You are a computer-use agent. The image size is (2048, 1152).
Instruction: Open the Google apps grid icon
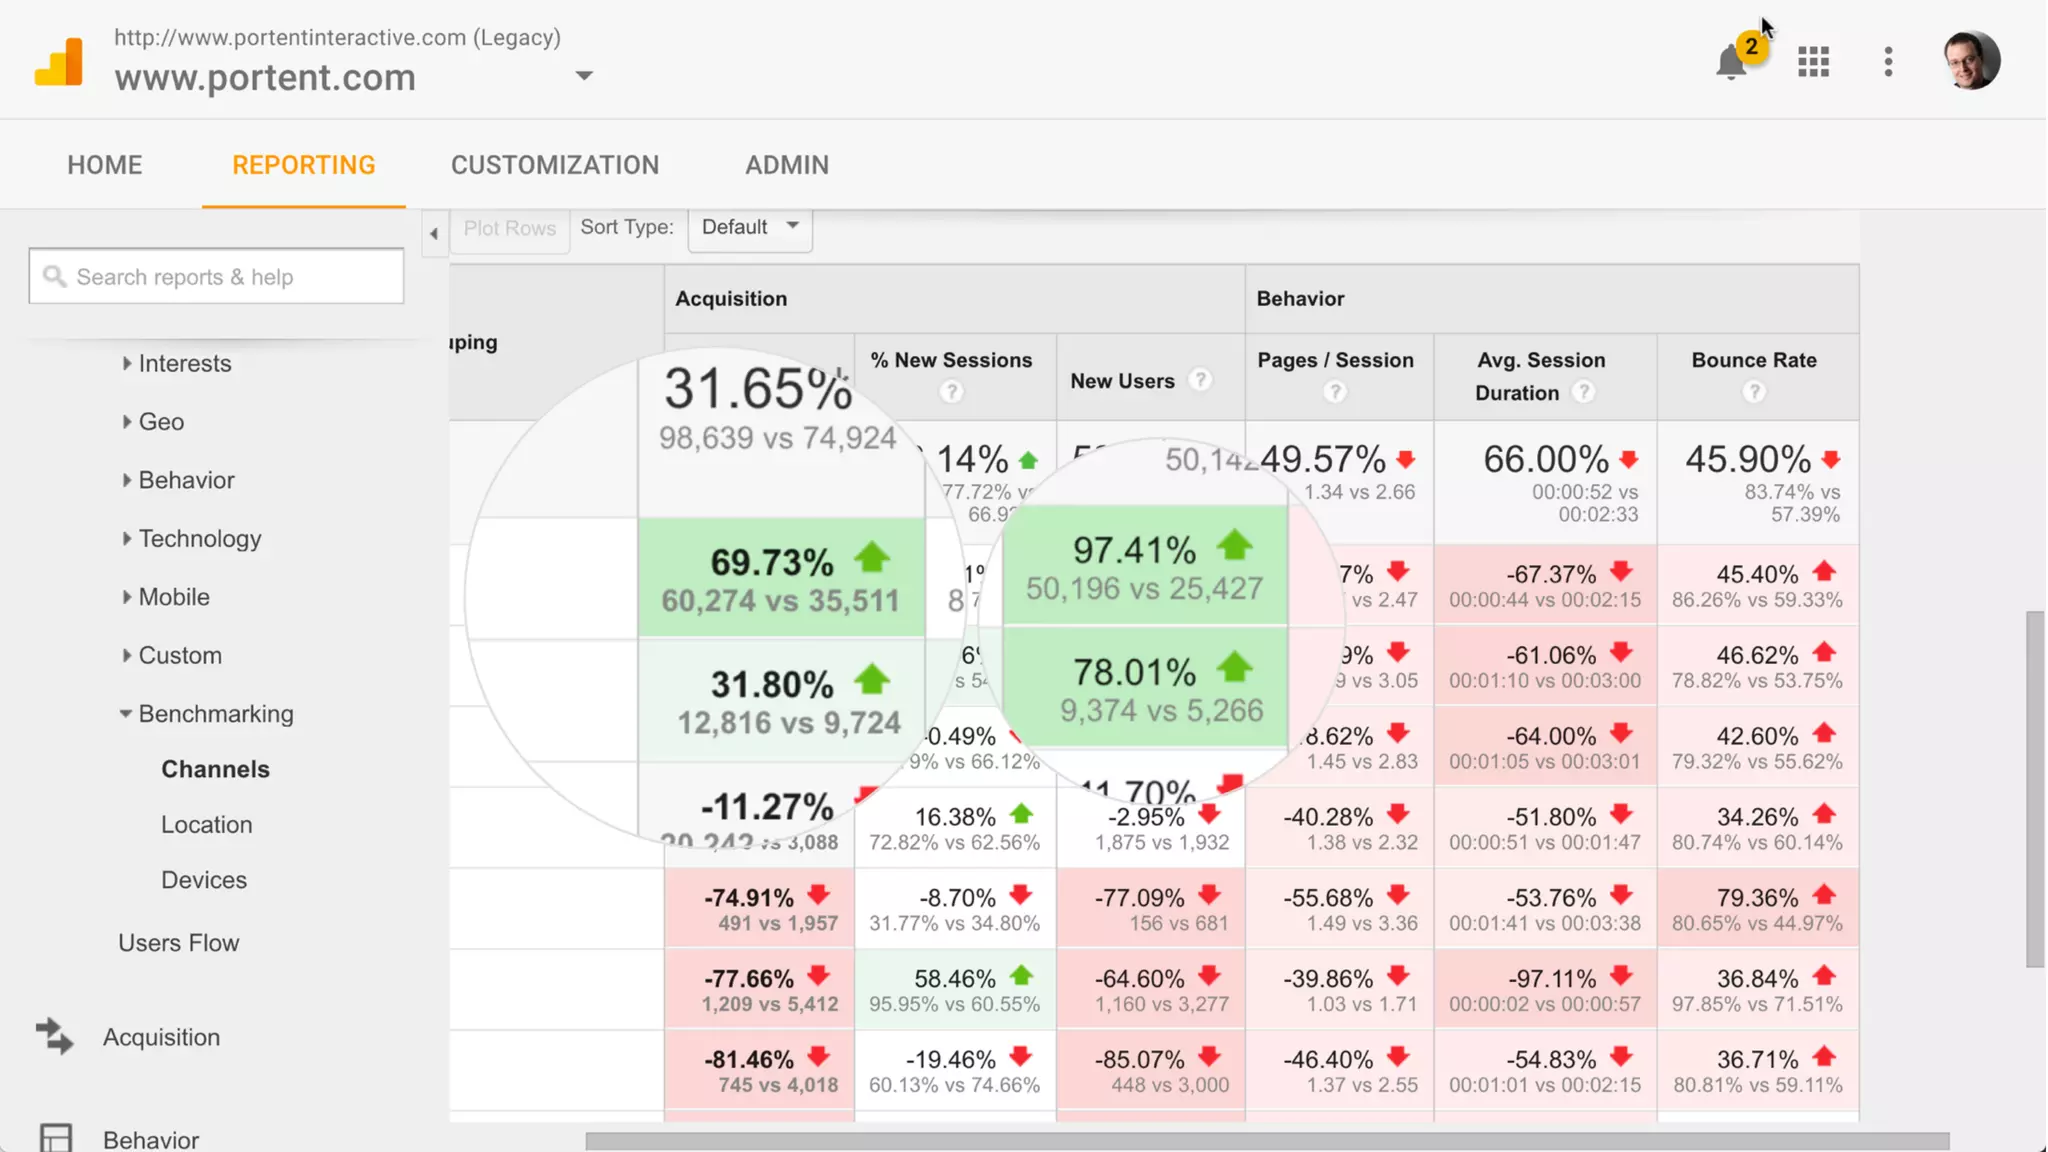pos(1813,62)
